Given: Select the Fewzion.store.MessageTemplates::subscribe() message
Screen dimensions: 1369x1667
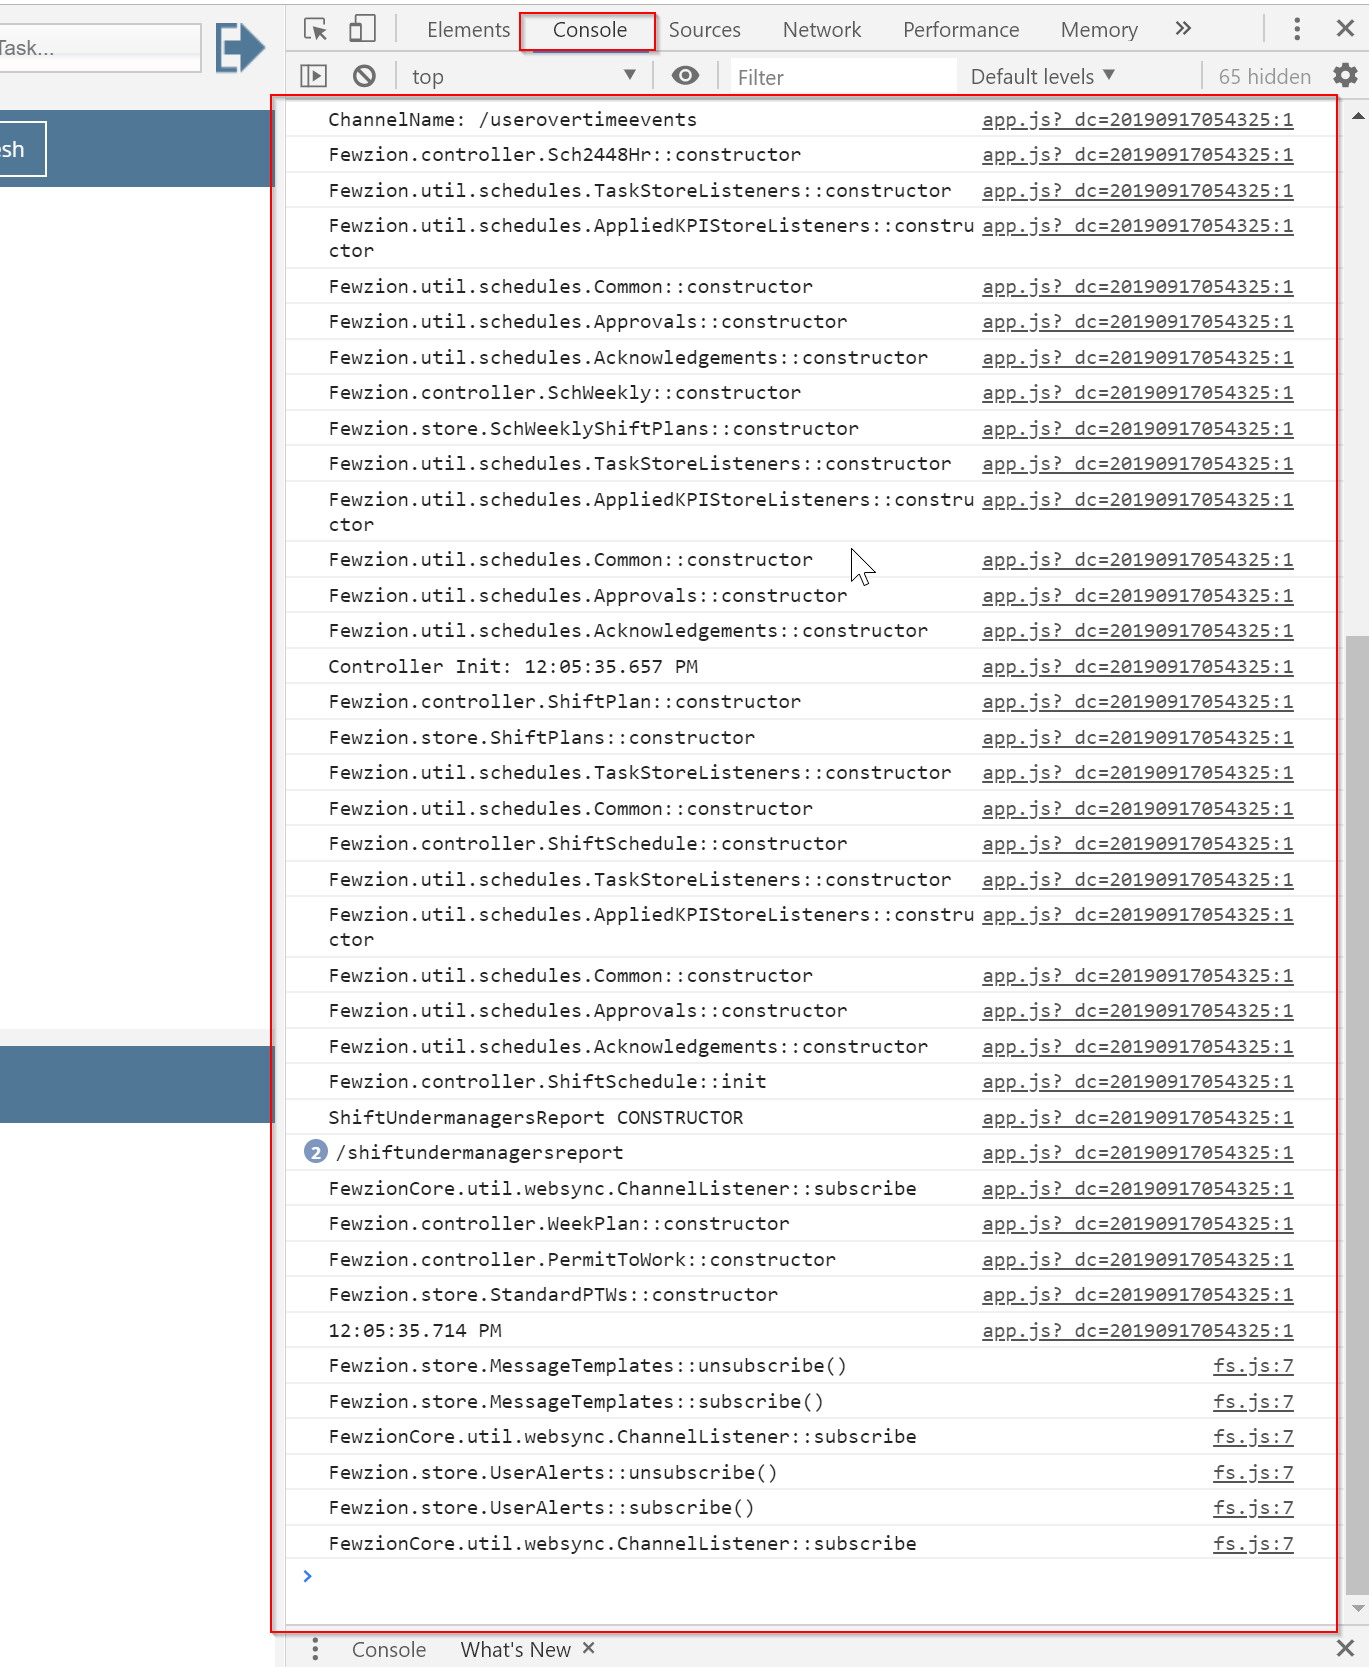Looking at the screenshot, I should (576, 1401).
